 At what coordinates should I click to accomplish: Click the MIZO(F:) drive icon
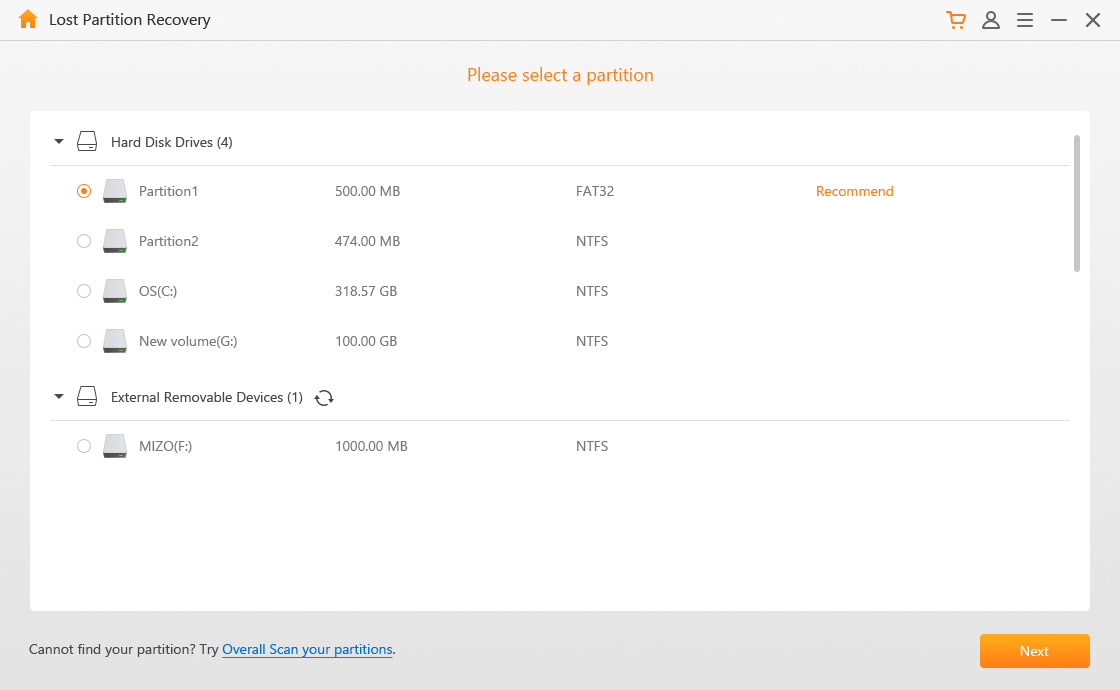[114, 445]
